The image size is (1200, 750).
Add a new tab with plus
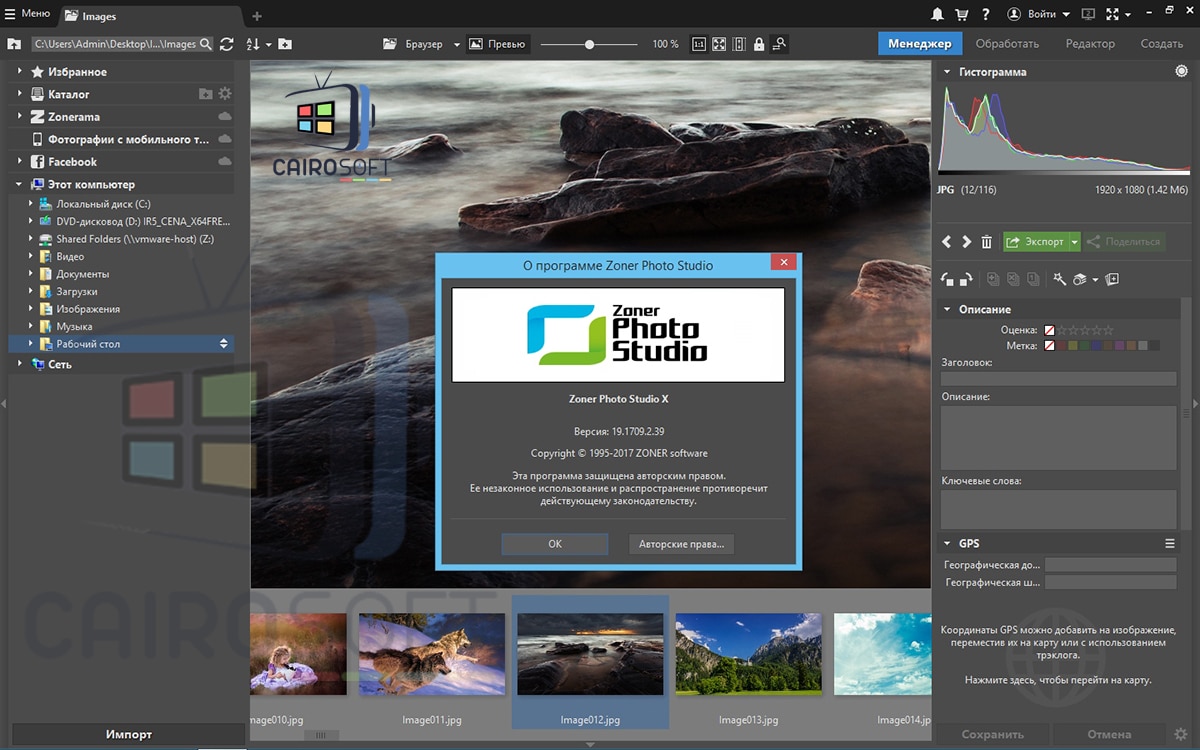tap(257, 16)
